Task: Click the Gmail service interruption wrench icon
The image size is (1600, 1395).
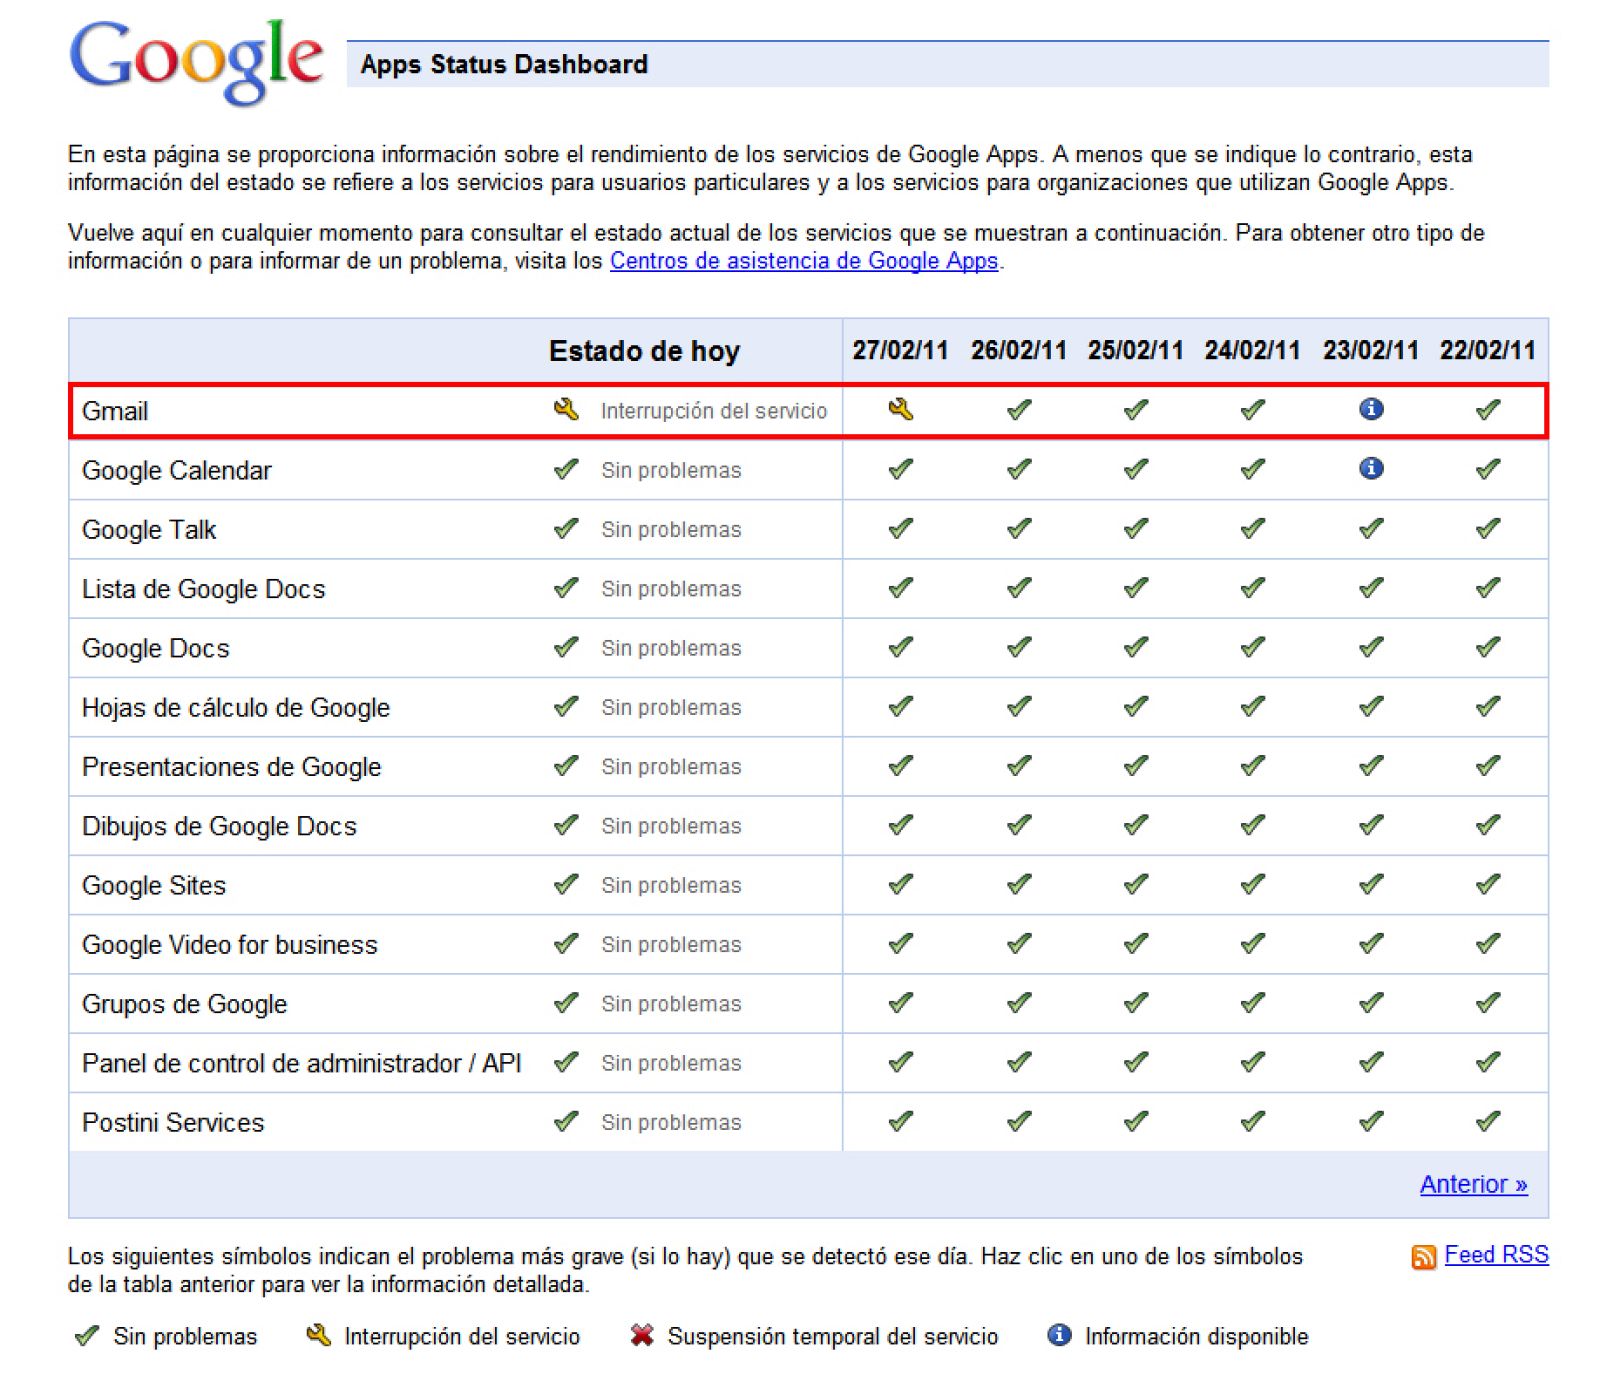Action: (566, 410)
